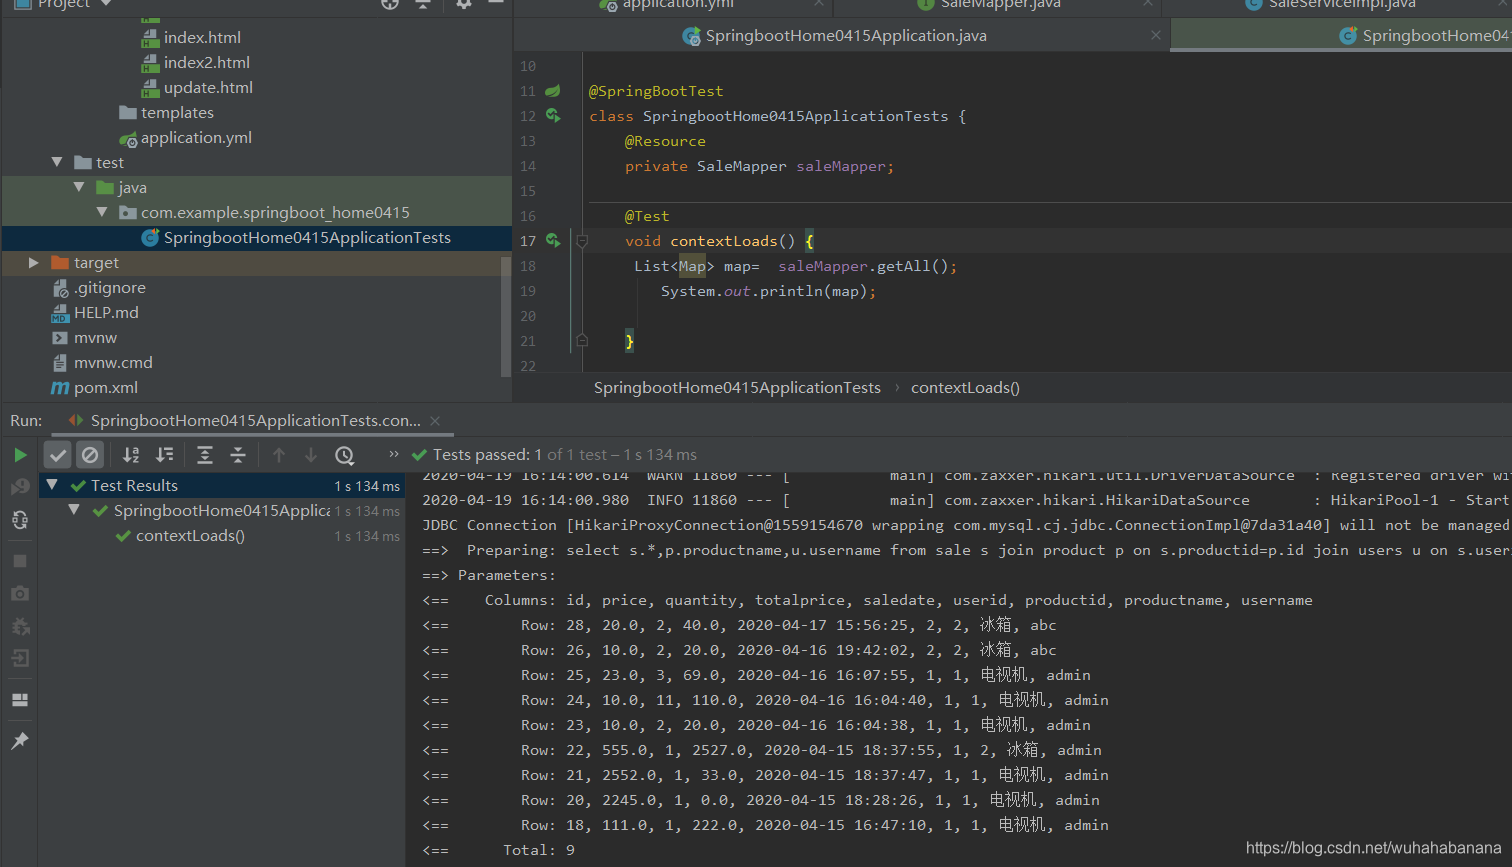Collapse the java folder under test
This screenshot has width=1512, height=867.
pyautogui.click(x=79, y=188)
